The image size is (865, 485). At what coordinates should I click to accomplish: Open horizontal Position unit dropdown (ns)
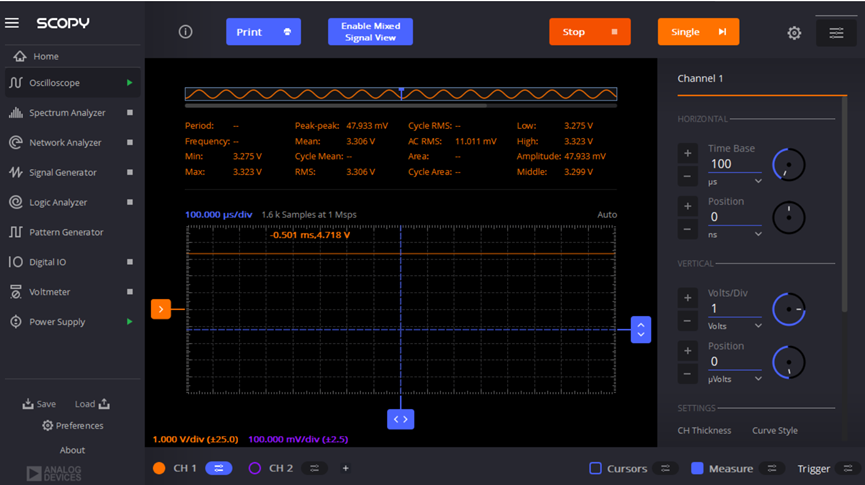coord(735,234)
